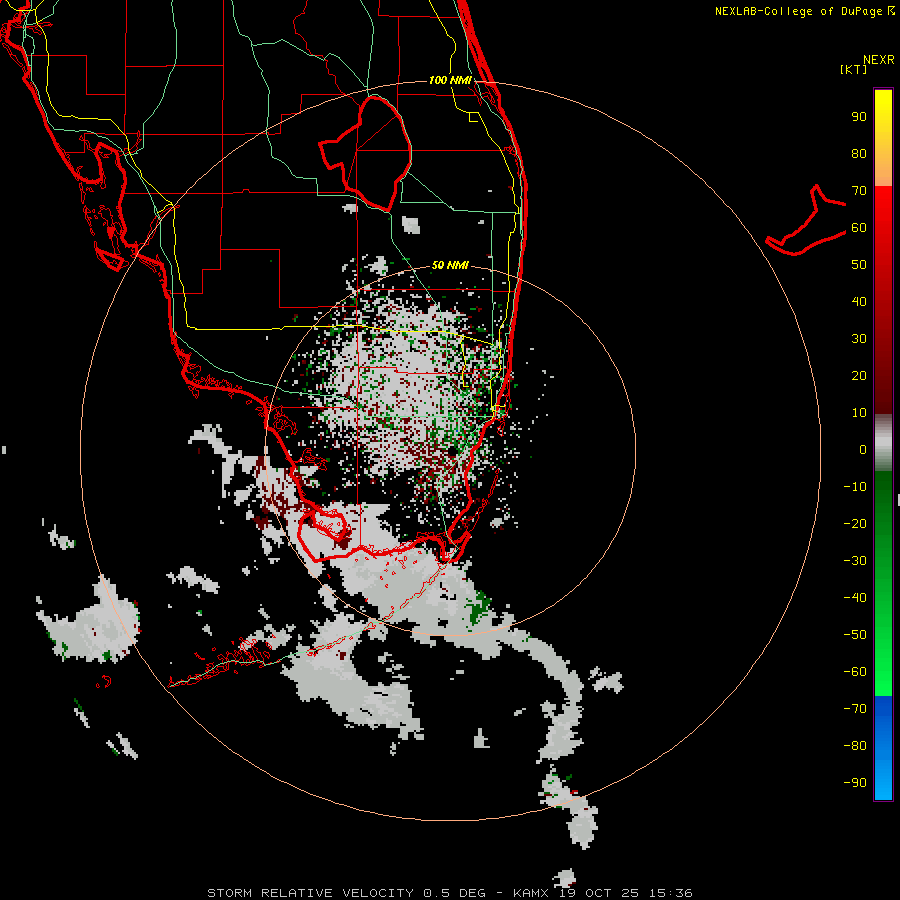Click the 70 value on the velocity scale
Image resolution: width=900 pixels, height=900 pixels.
pos(859,191)
